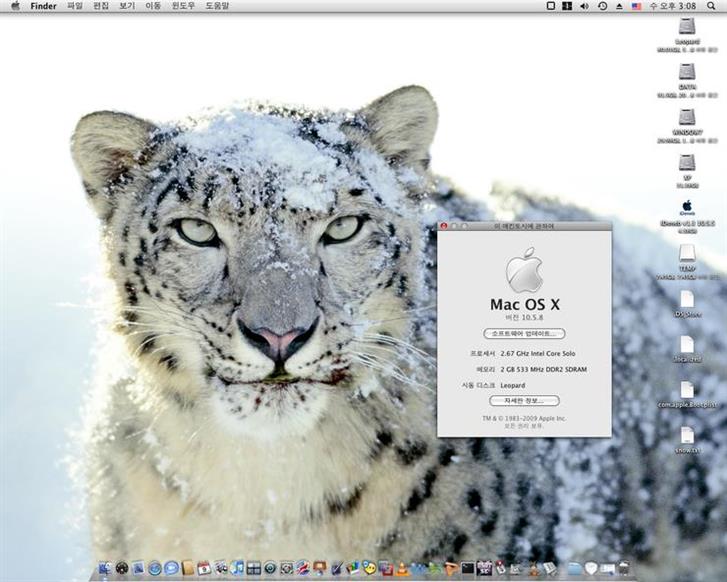Select the Leopard drive on desktop
The image size is (727, 582).
point(687,28)
